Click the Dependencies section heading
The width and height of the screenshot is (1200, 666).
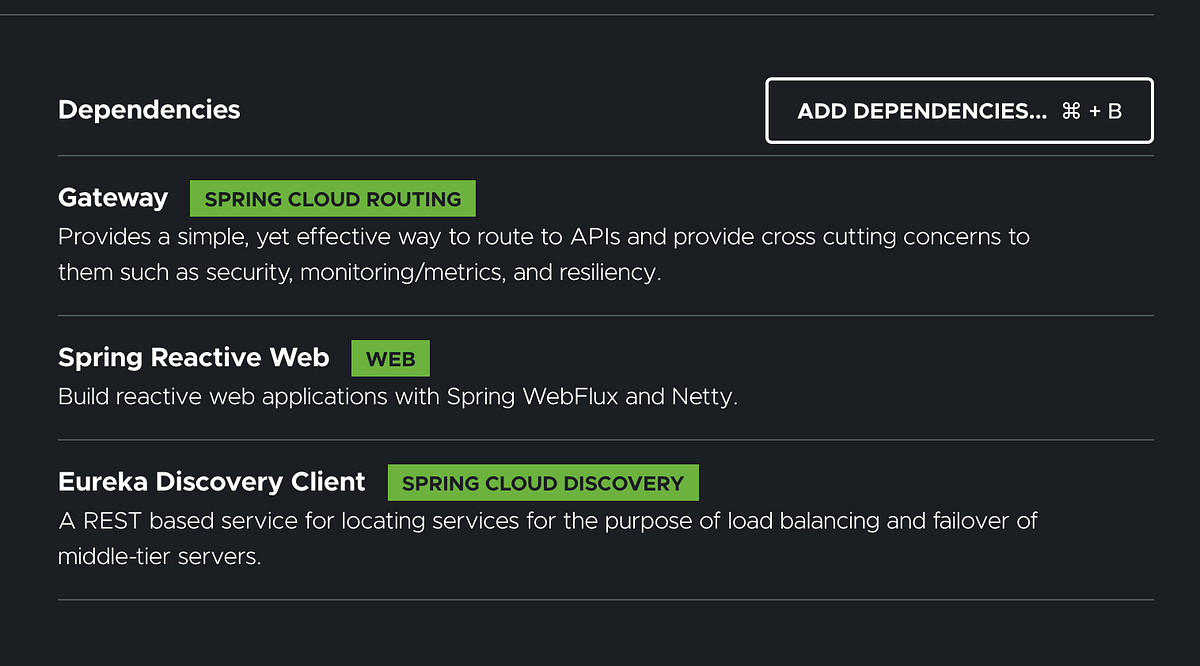(x=148, y=109)
